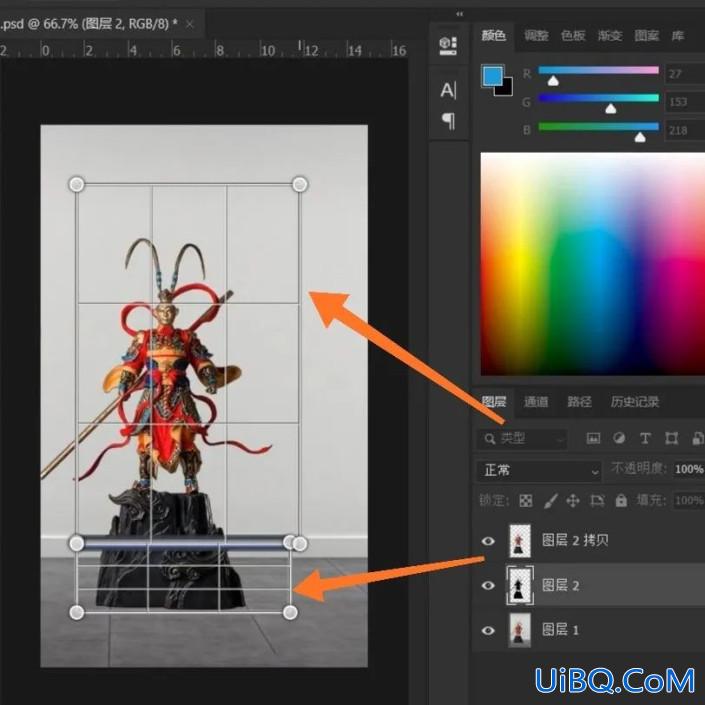Click the fill 100% field
This screenshot has height=705, width=705.
tap(689, 500)
